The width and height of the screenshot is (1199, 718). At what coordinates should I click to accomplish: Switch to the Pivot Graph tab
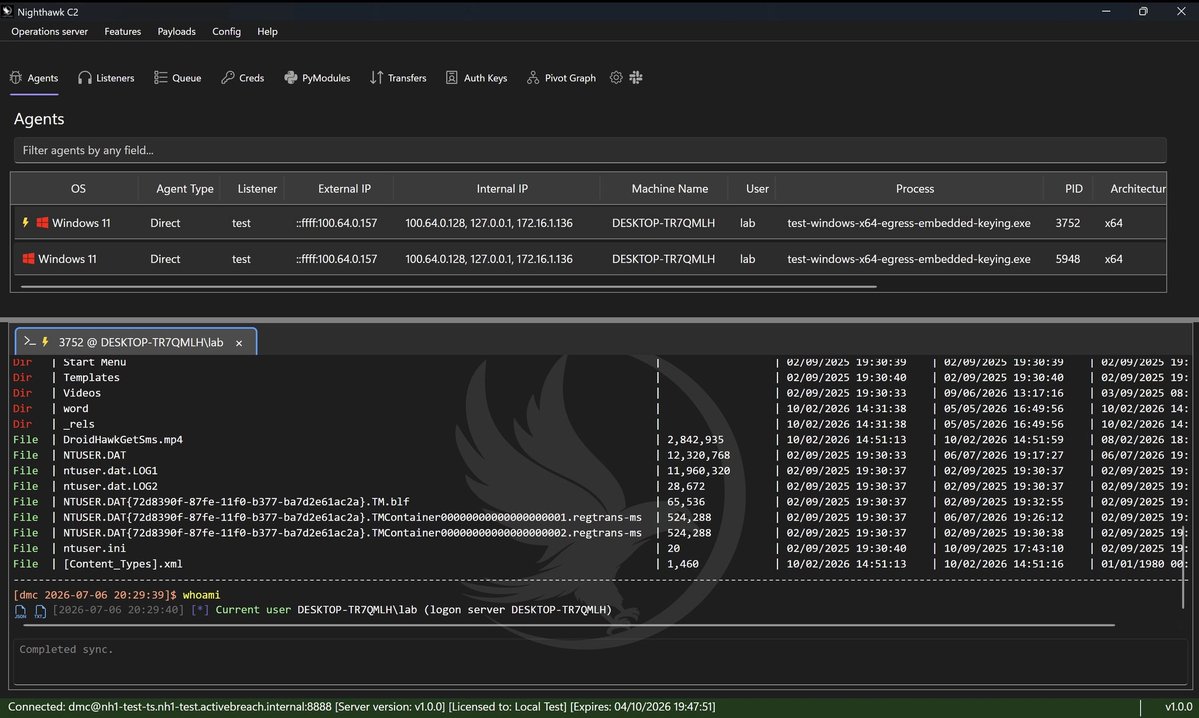[561, 78]
